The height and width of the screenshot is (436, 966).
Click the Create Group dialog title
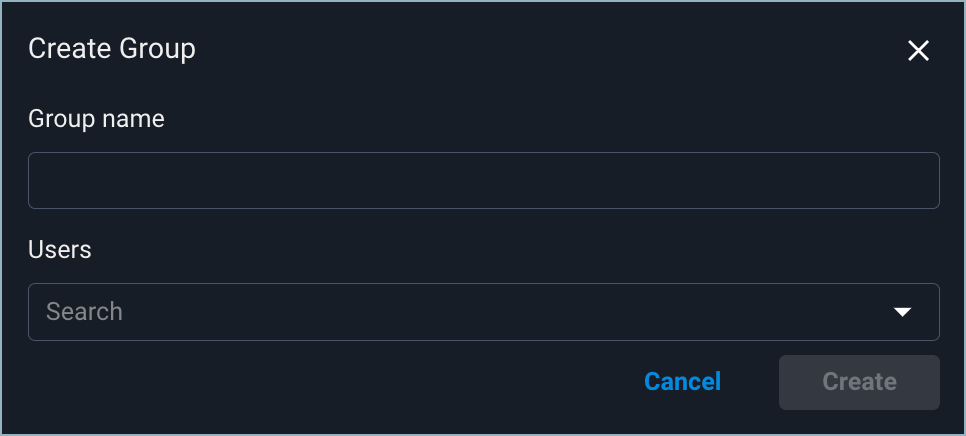(111, 48)
